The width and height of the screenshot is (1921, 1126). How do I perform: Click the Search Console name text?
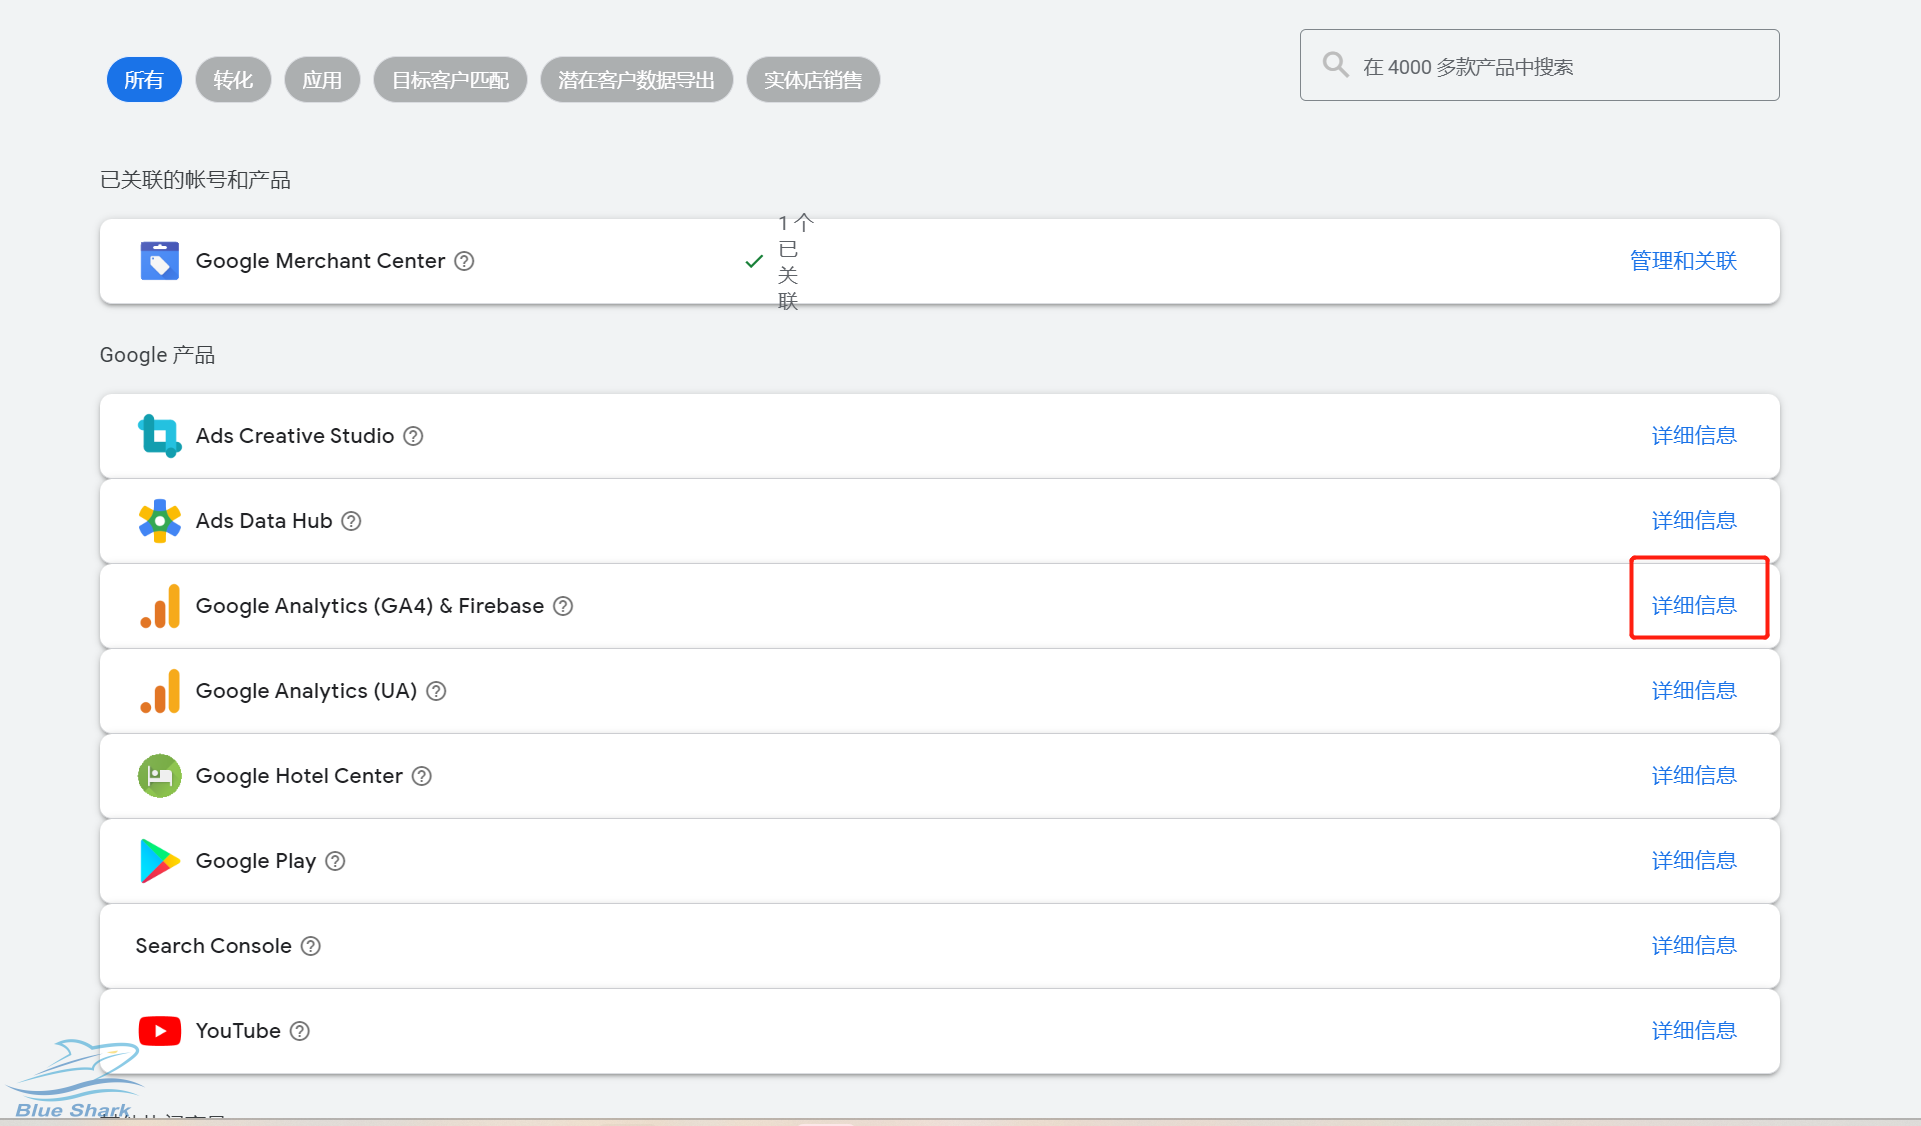click(214, 946)
